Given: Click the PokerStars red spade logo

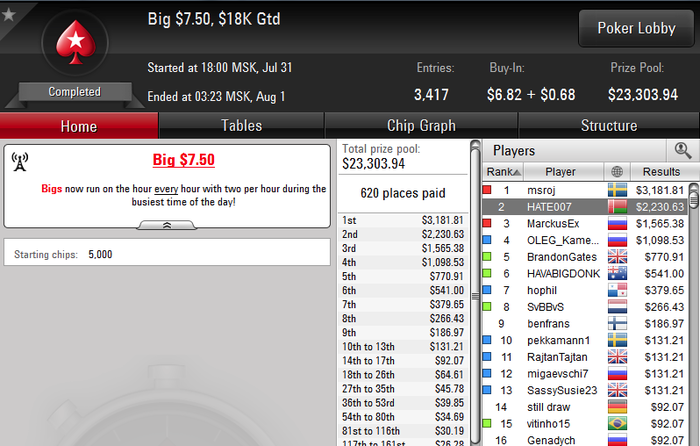Looking at the screenshot, I should click(75, 42).
